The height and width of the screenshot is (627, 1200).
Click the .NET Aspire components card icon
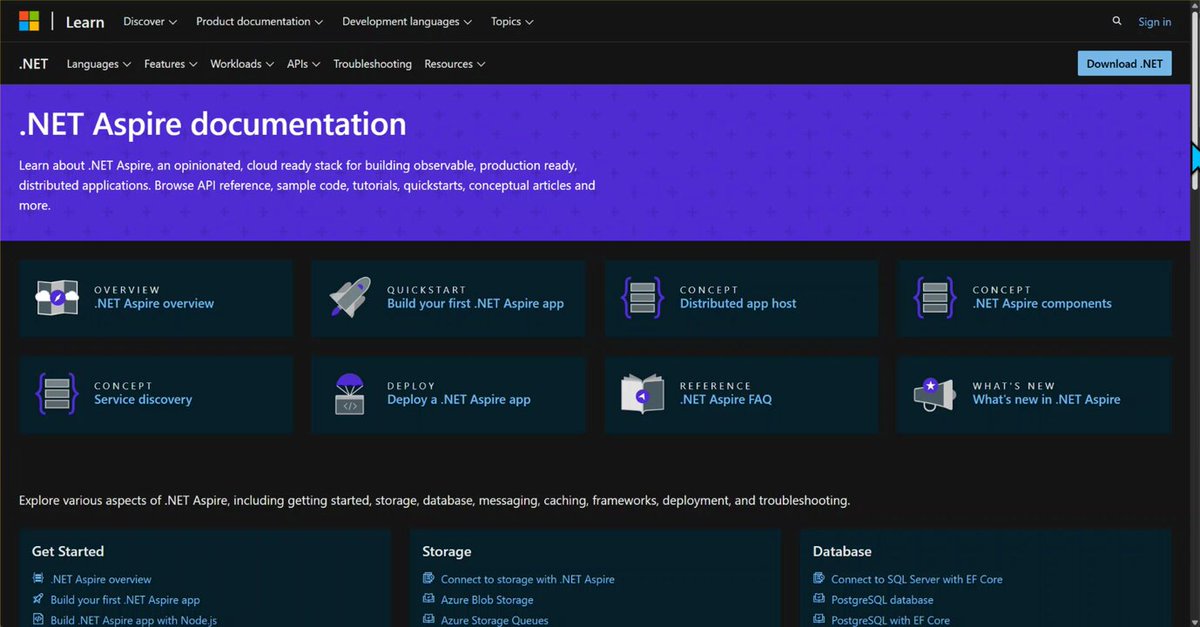(x=935, y=297)
